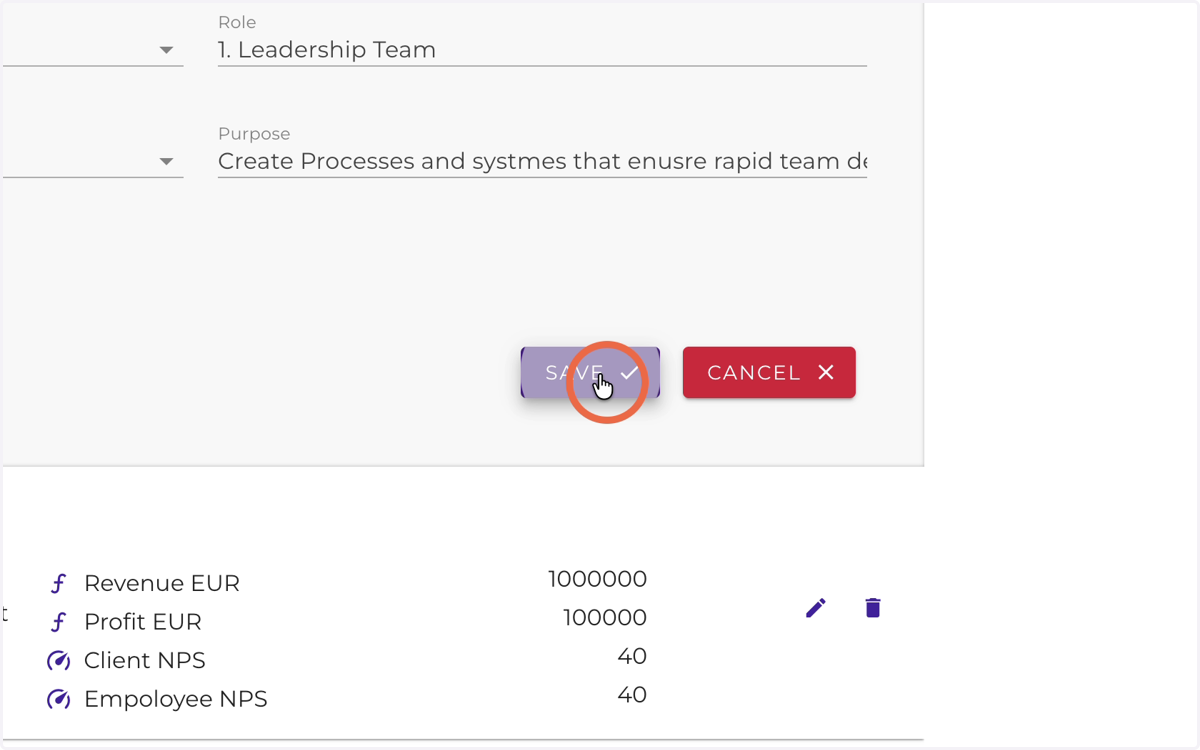Click the function icon beside Revenue EUR
1200x750 pixels.
[58, 584]
